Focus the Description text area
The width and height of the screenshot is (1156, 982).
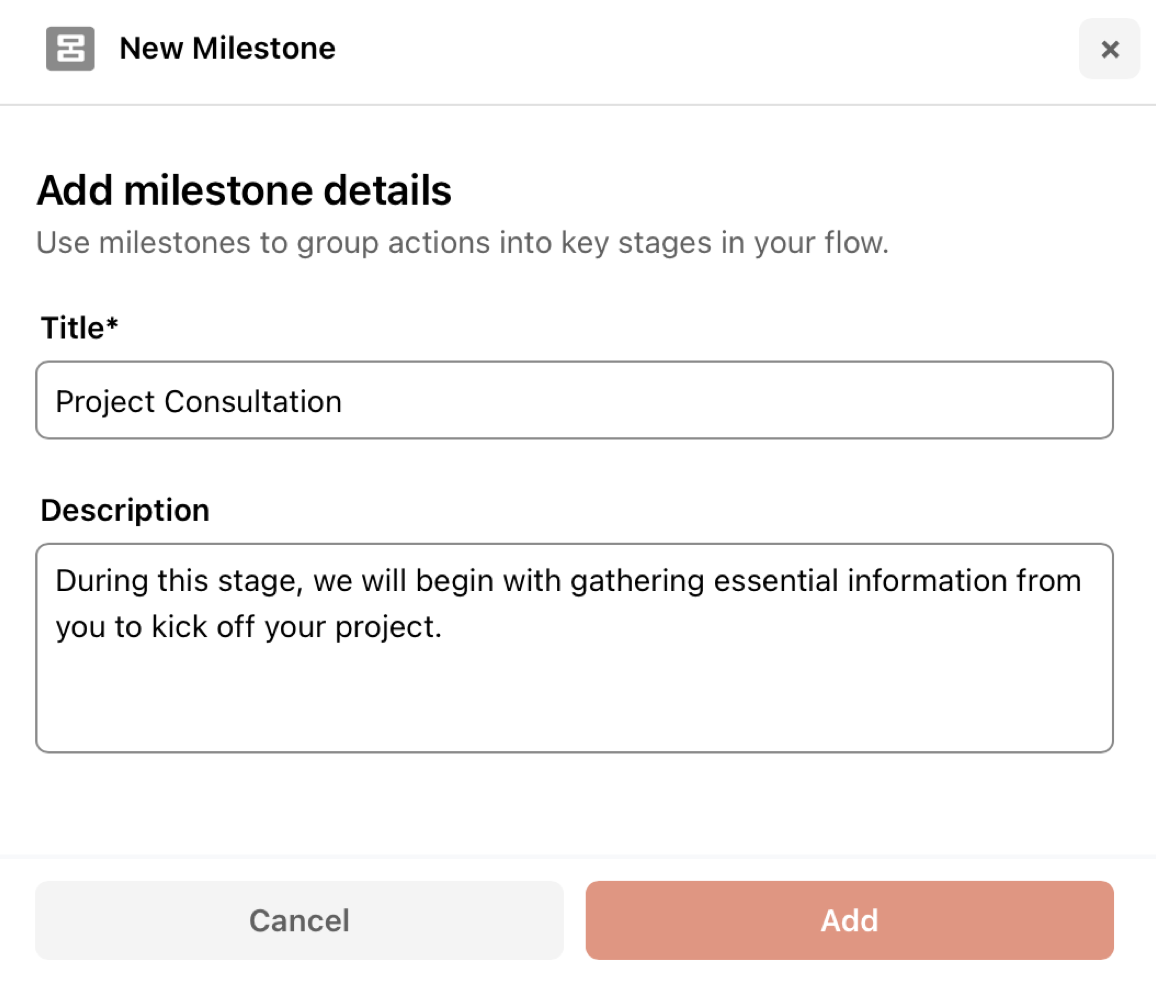click(574, 648)
